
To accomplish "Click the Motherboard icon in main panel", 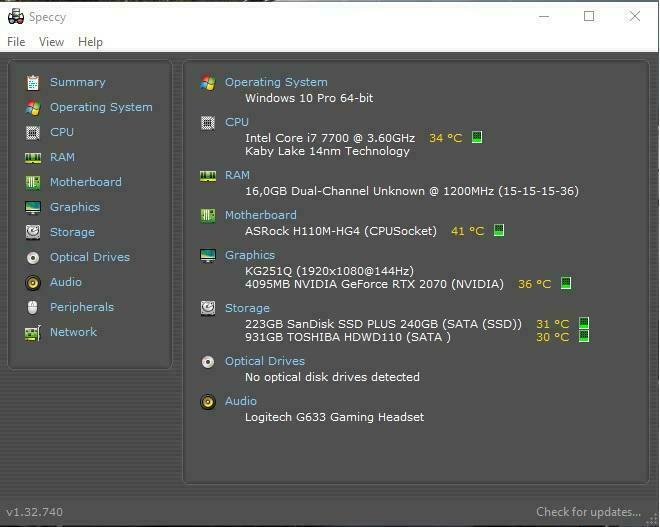I will click(x=208, y=216).
